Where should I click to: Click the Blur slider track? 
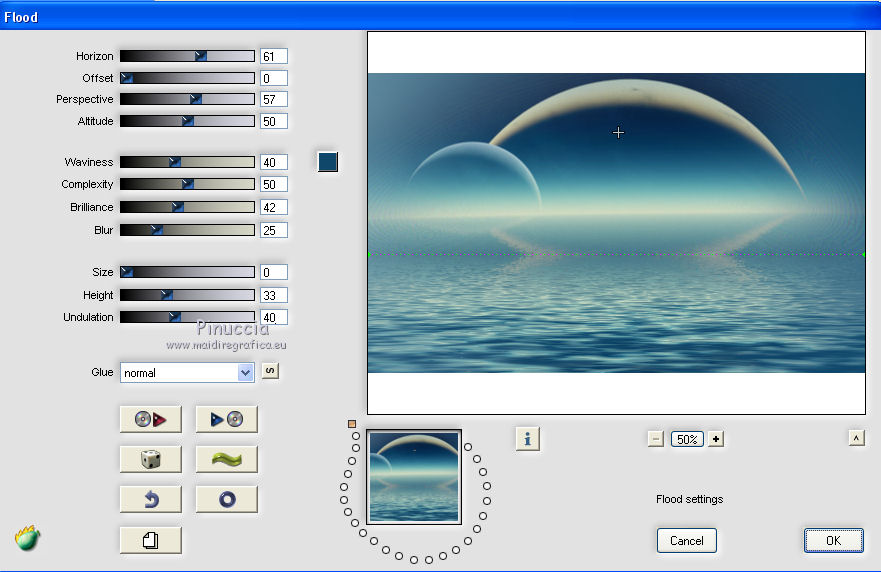pyautogui.click(x=187, y=230)
